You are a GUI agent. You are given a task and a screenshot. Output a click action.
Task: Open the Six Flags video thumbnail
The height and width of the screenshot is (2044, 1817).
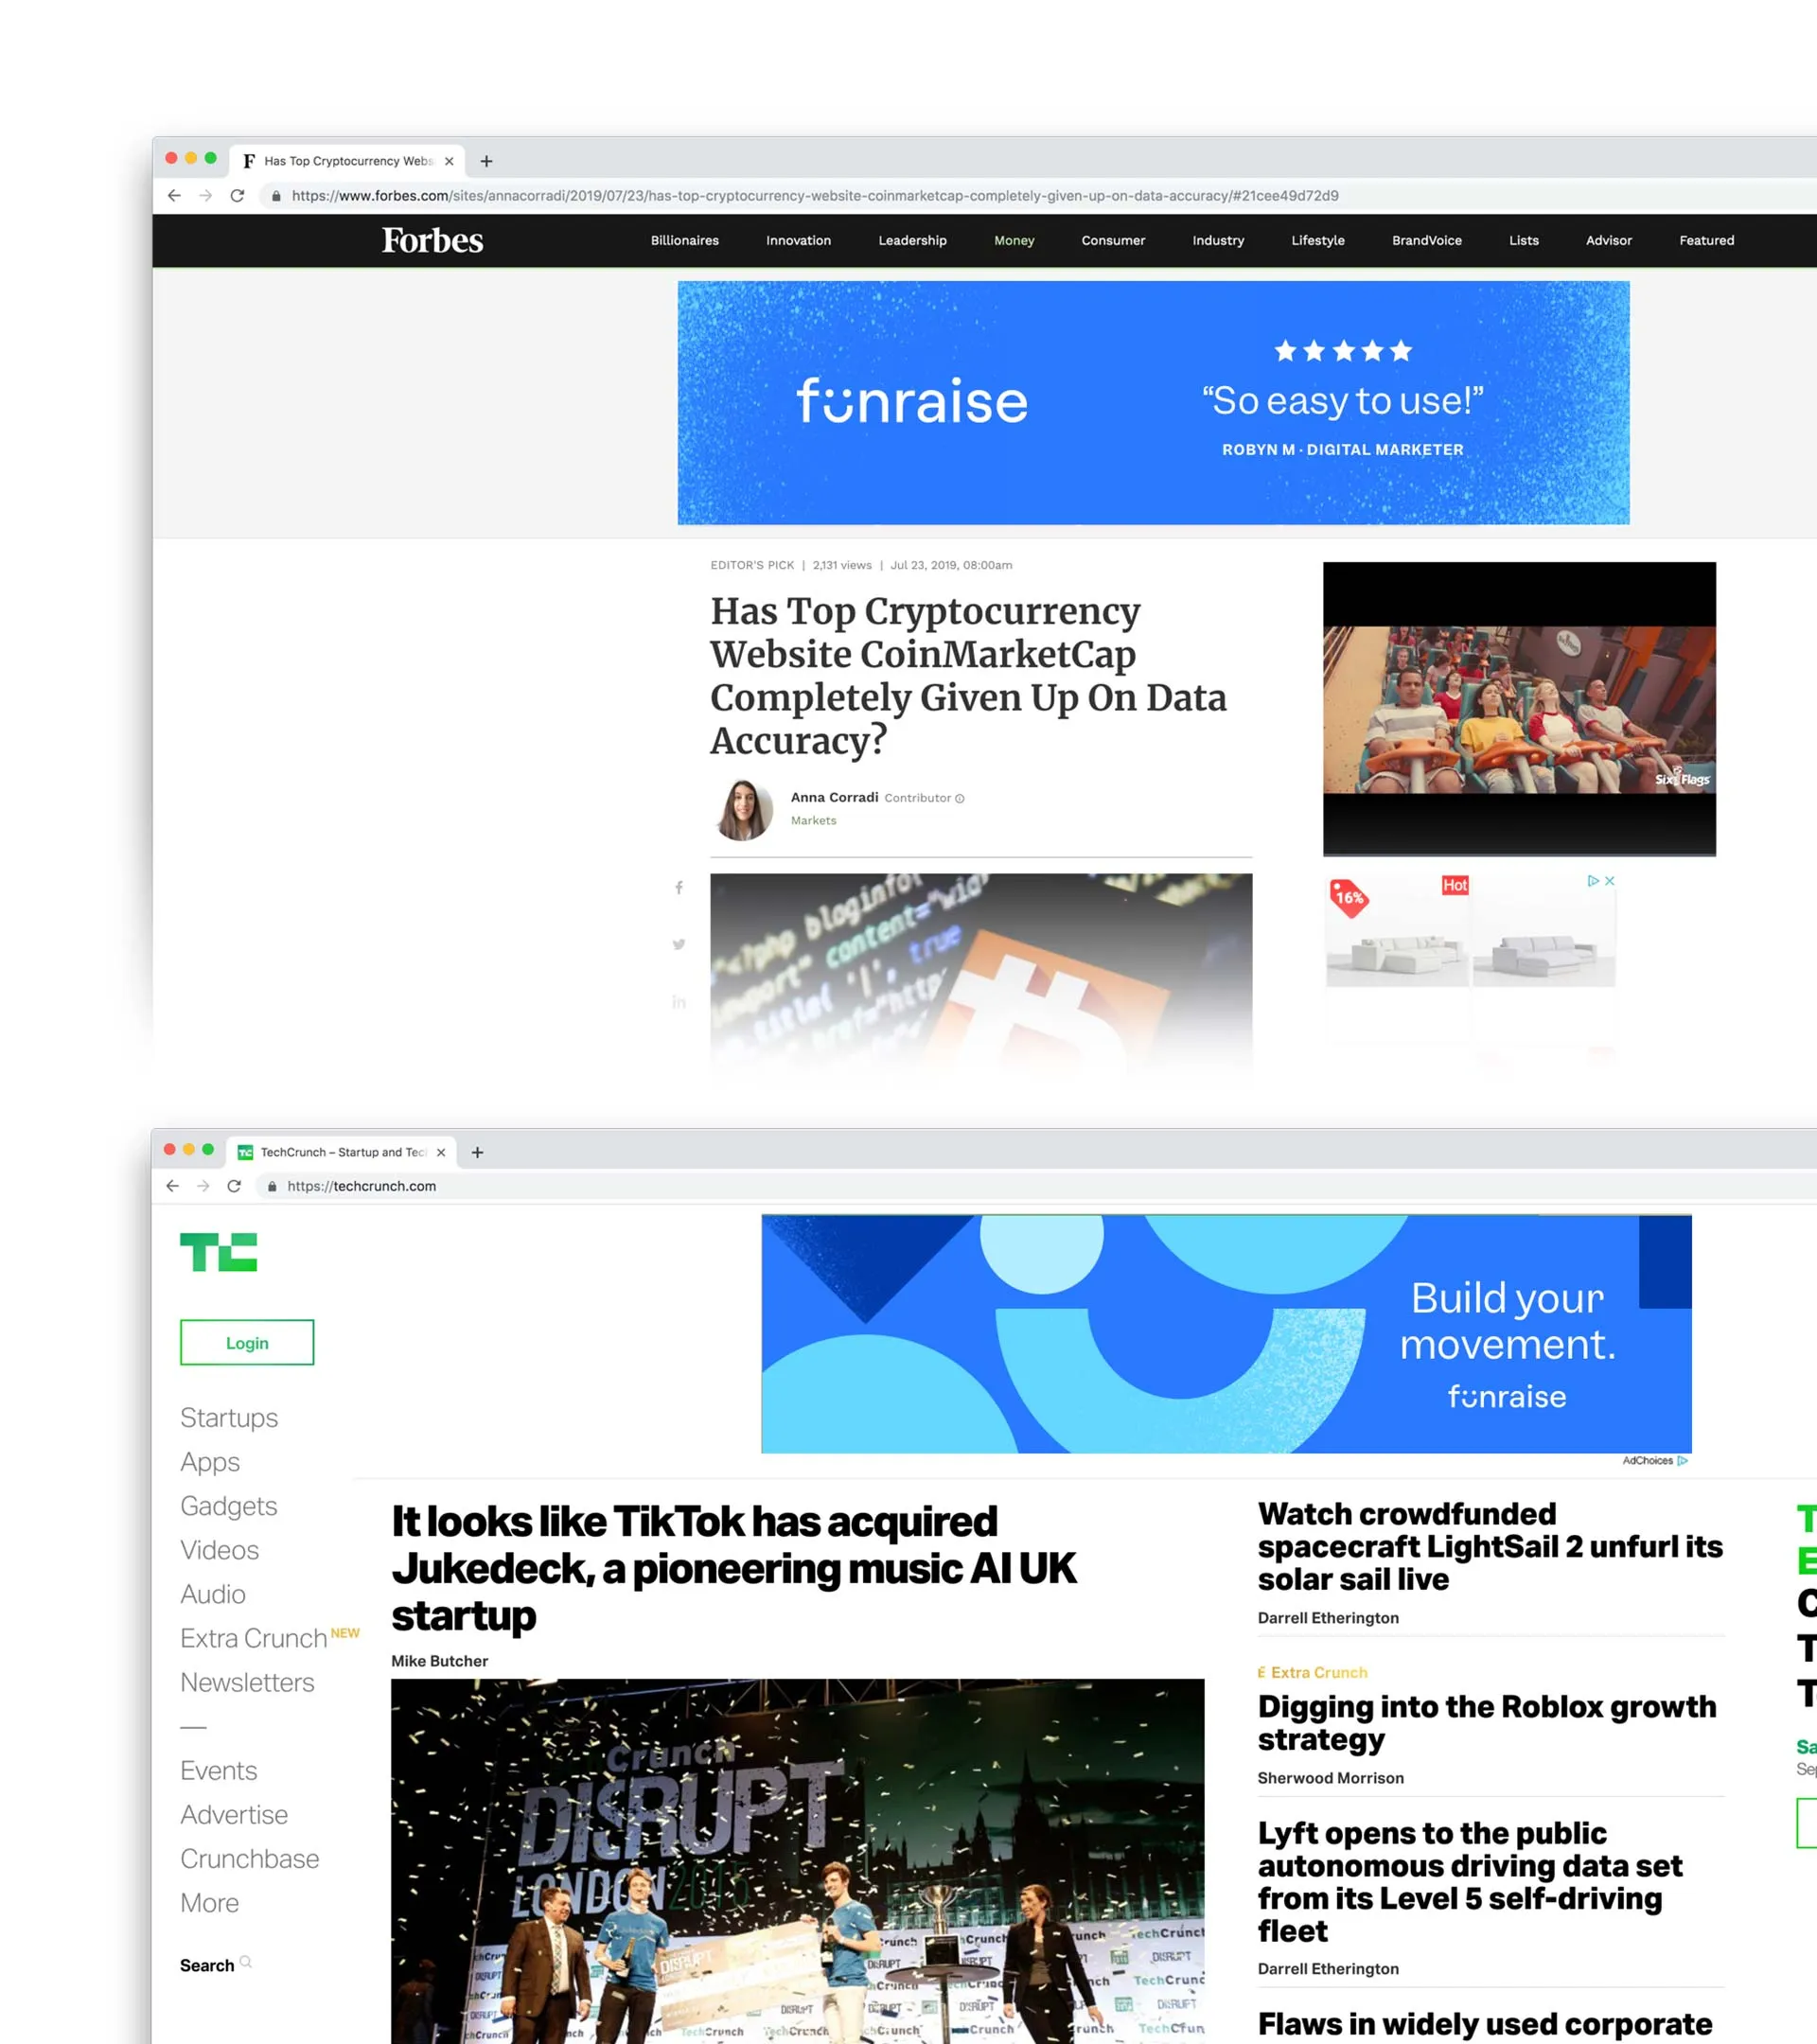tap(1519, 709)
